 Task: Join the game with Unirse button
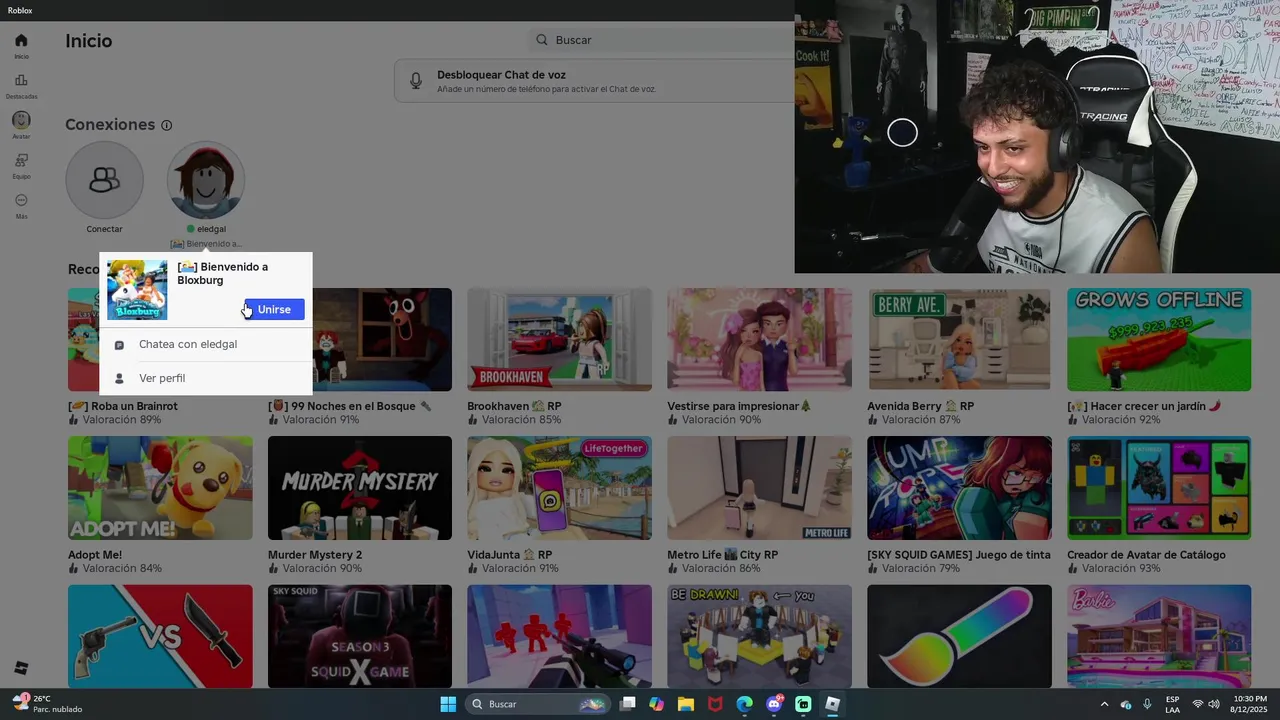click(274, 310)
